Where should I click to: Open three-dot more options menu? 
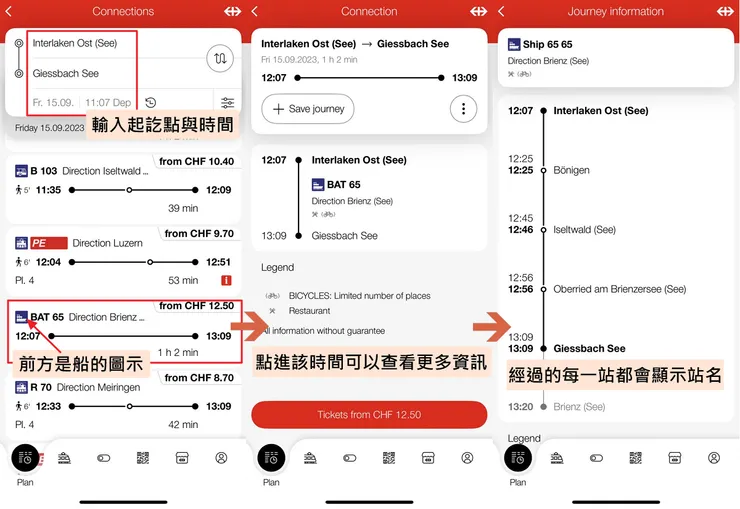[x=463, y=109]
